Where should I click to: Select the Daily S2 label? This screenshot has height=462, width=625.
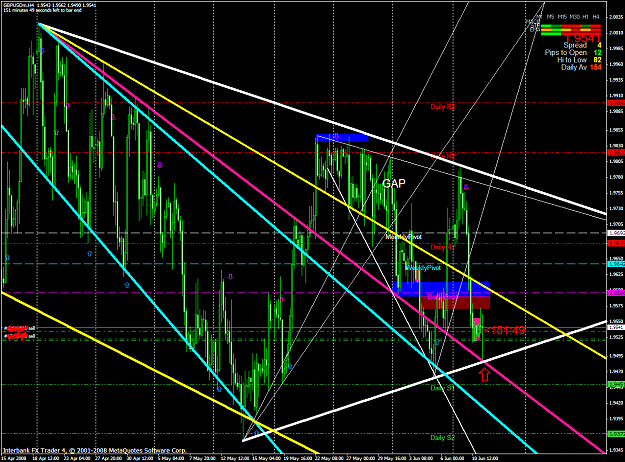[x=442, y=438]
